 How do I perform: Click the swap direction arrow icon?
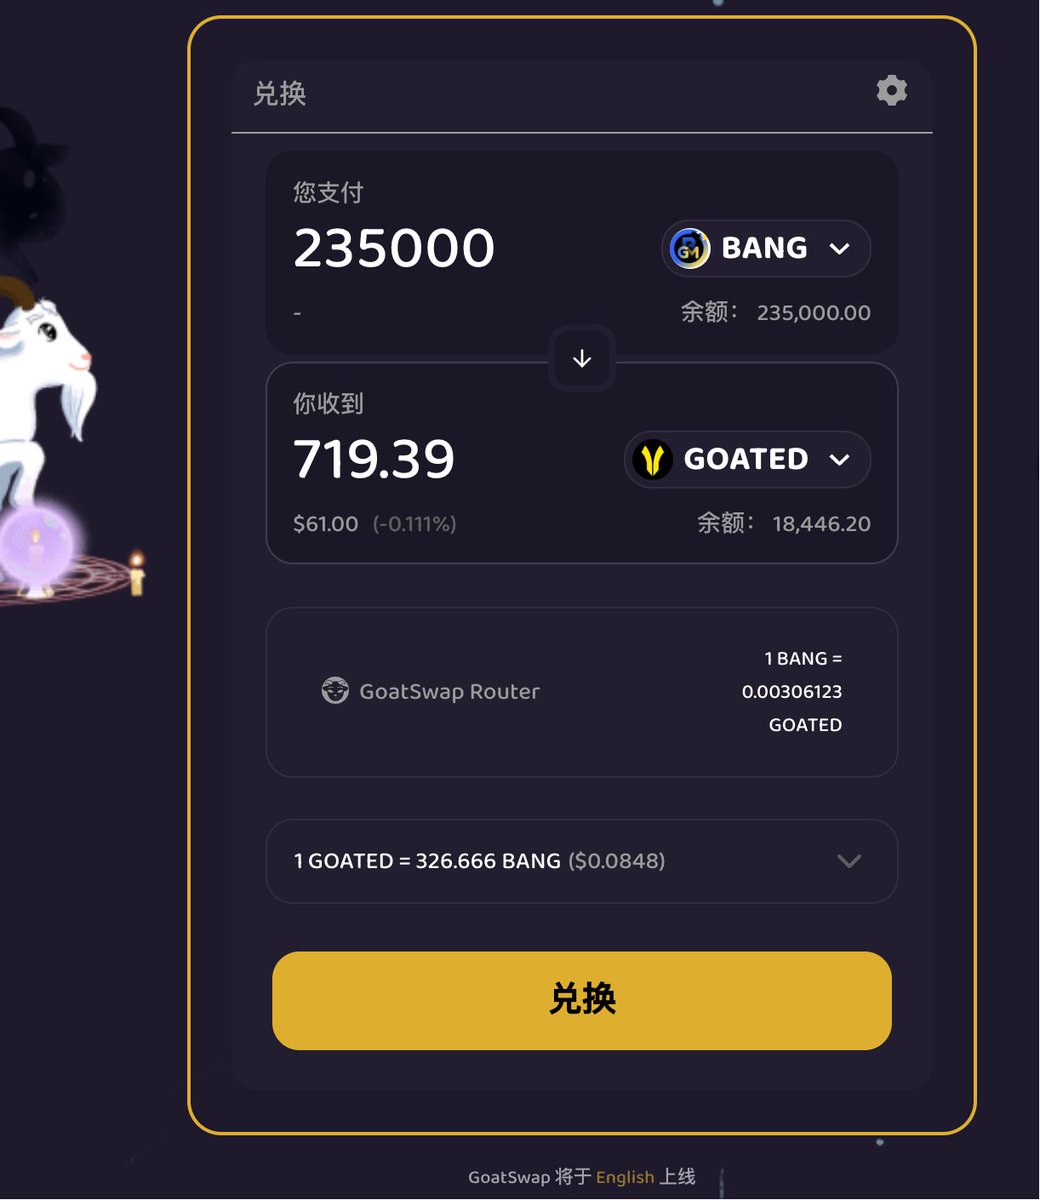click(x=582, y=359)
